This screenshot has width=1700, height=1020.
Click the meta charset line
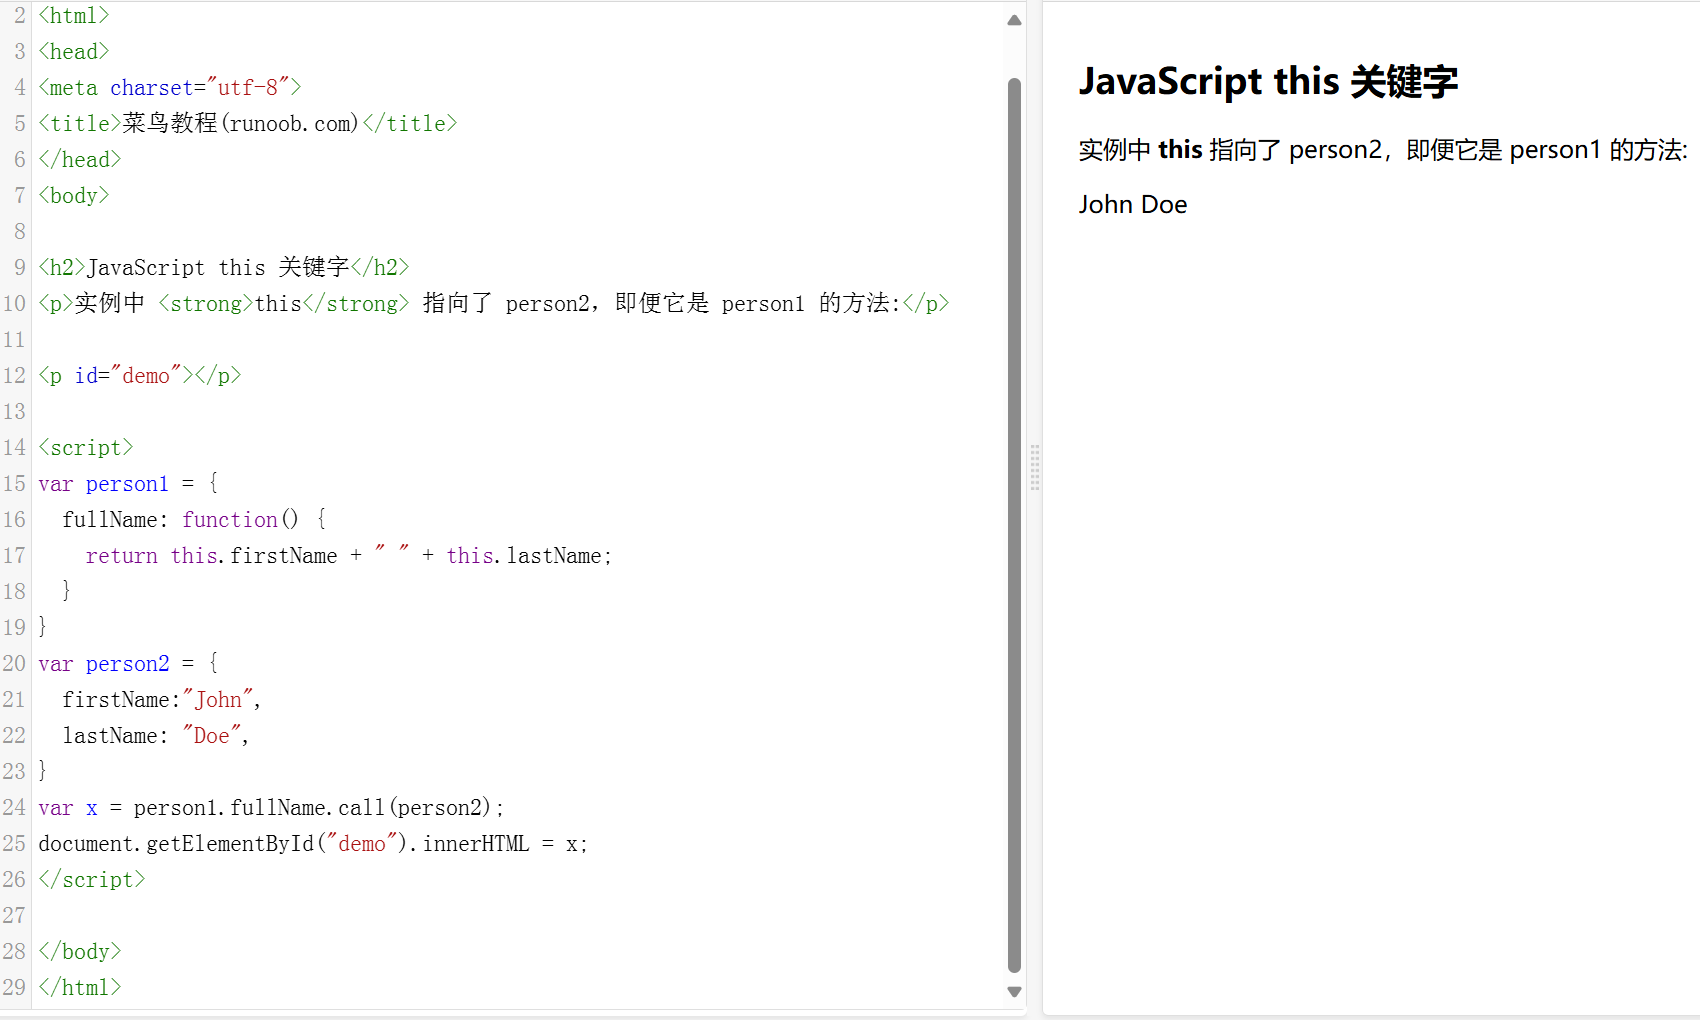tap(170, 88)
